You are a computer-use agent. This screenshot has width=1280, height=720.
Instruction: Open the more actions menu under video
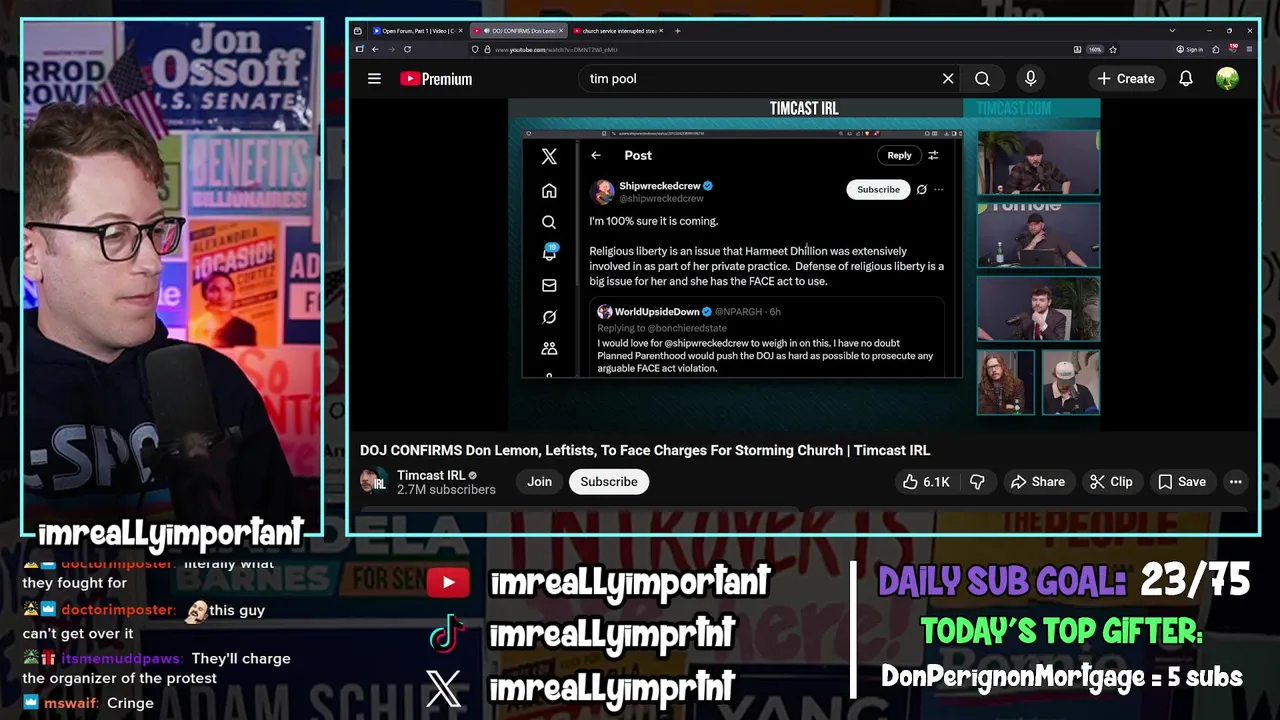coord(1235,482)
